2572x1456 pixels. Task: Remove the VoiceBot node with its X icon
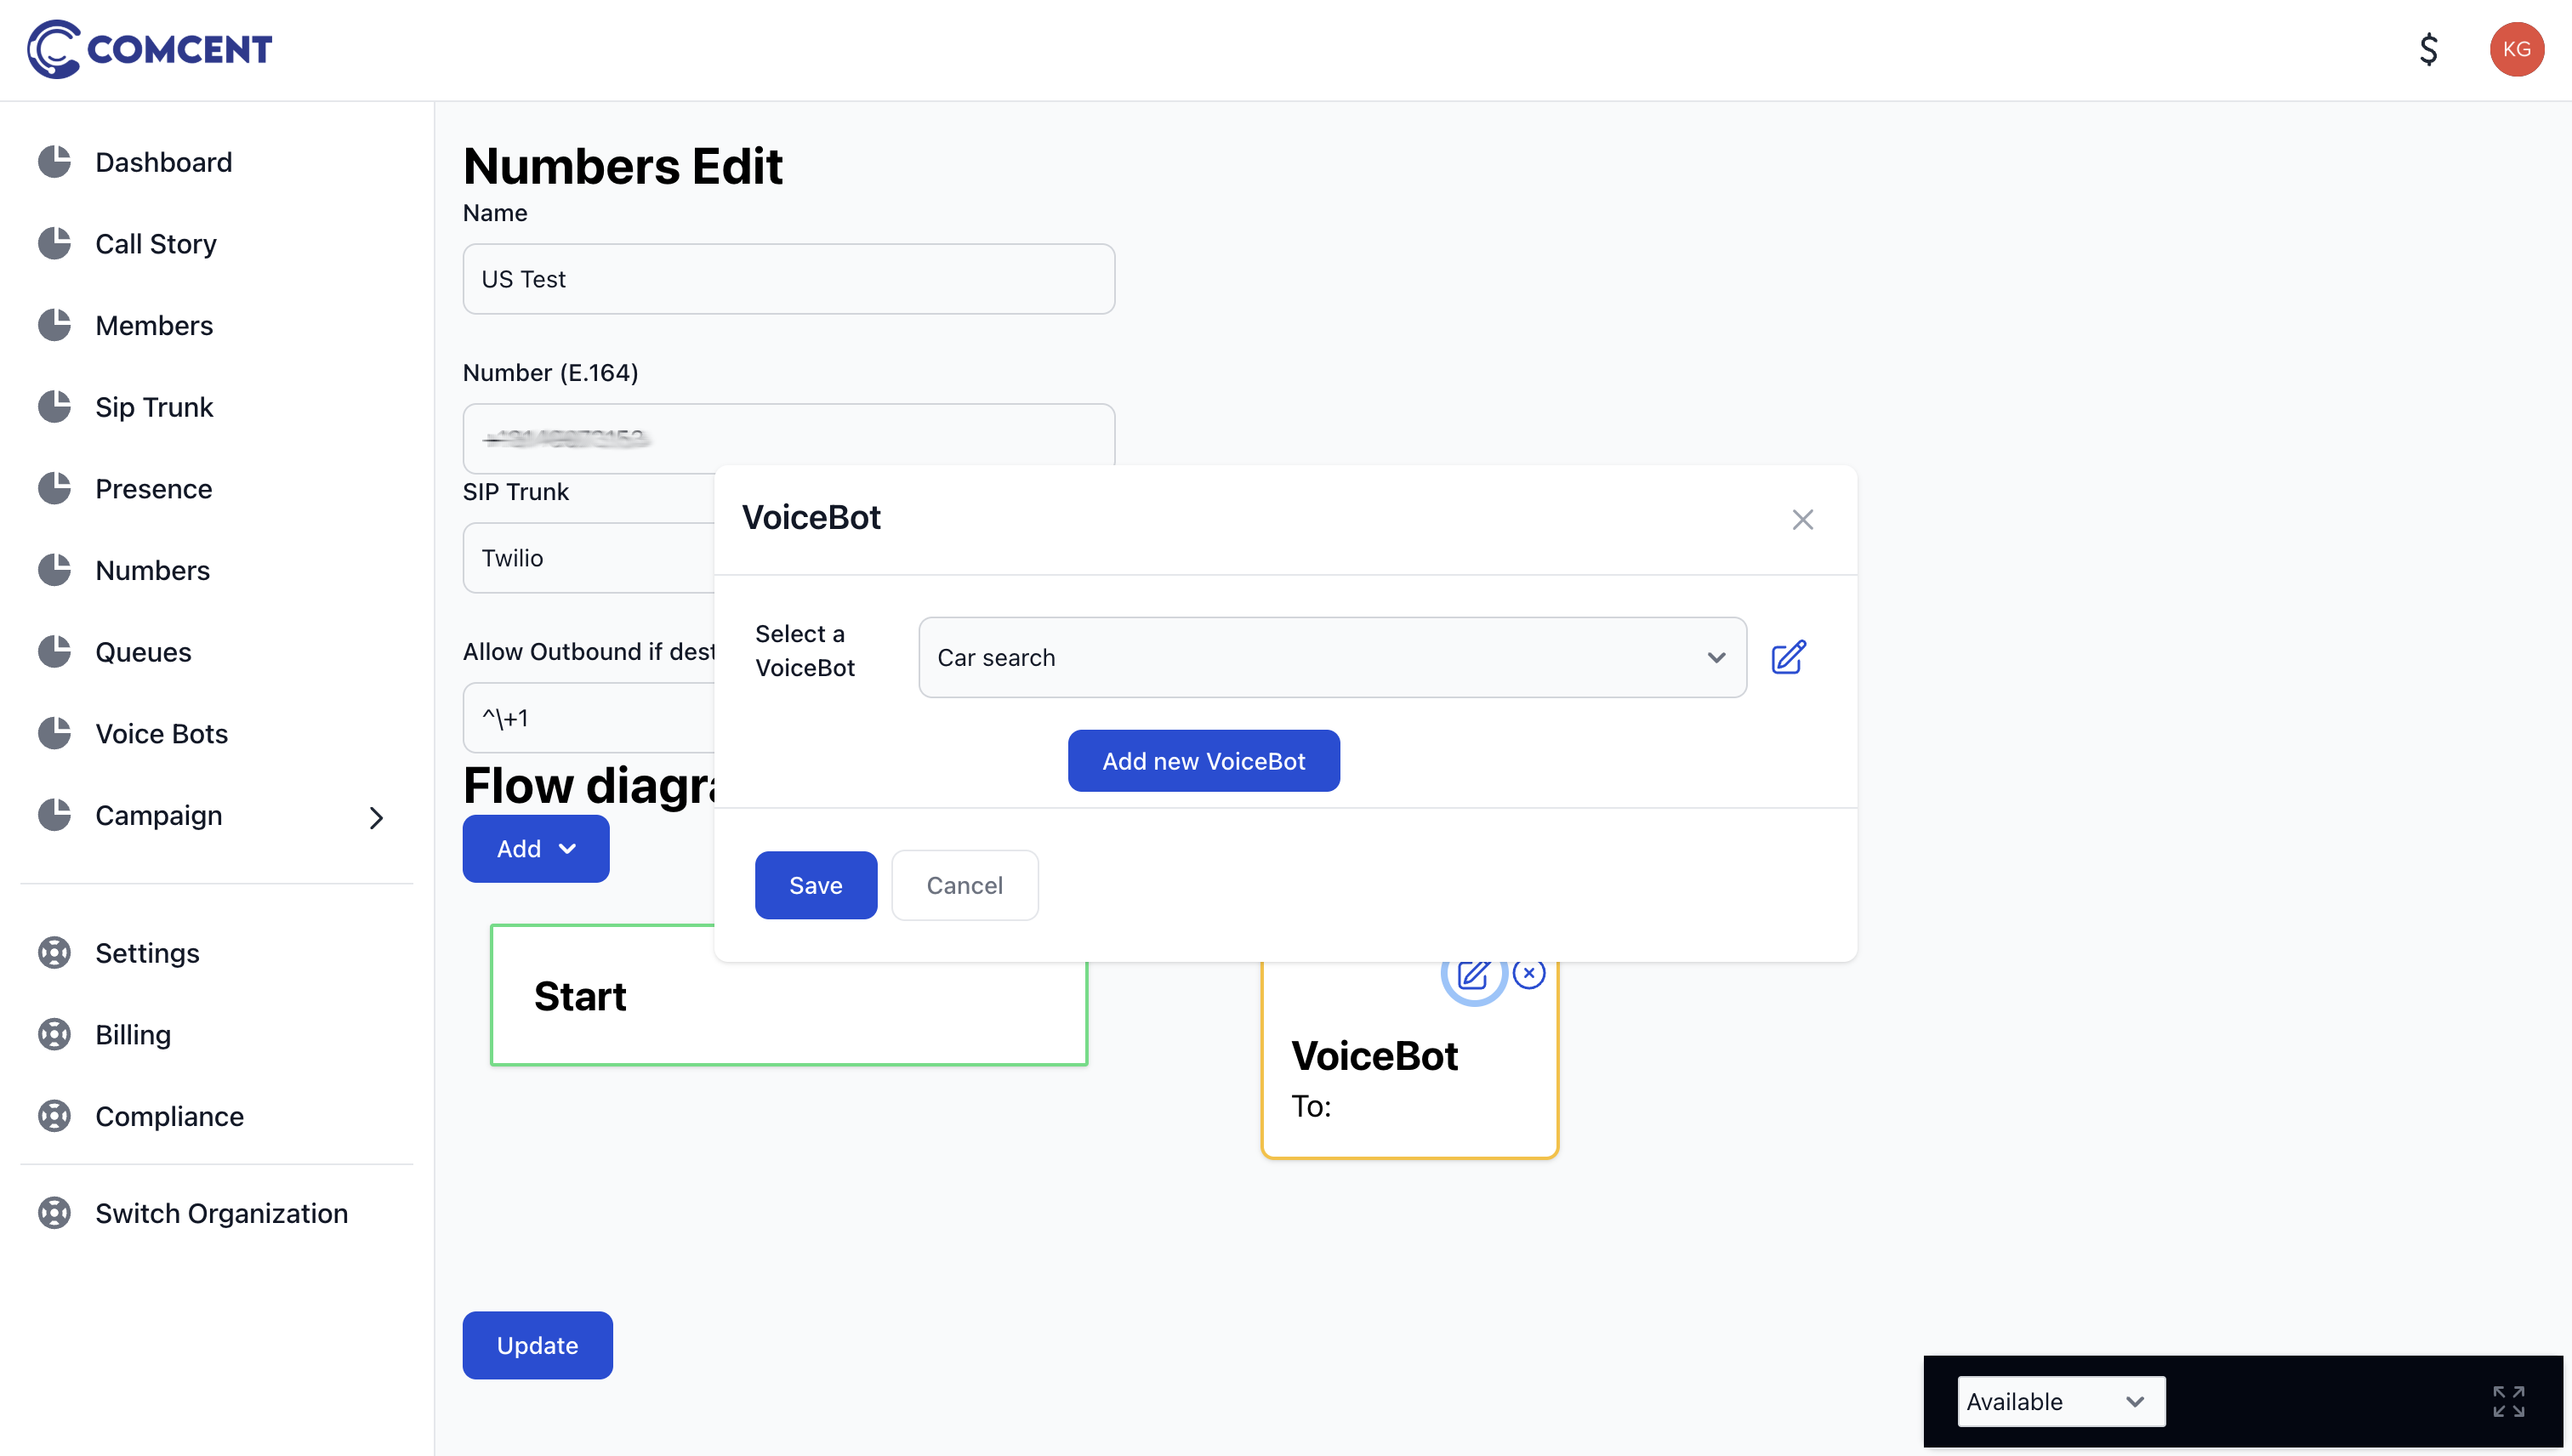(x=1529, y=973)
